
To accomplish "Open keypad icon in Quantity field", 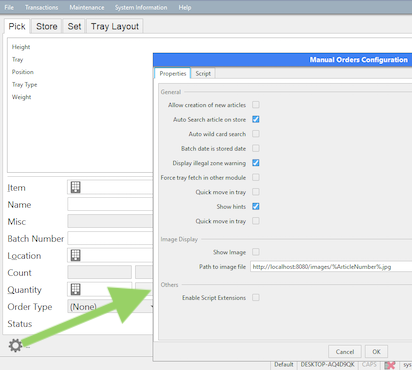I will [76, 289].
